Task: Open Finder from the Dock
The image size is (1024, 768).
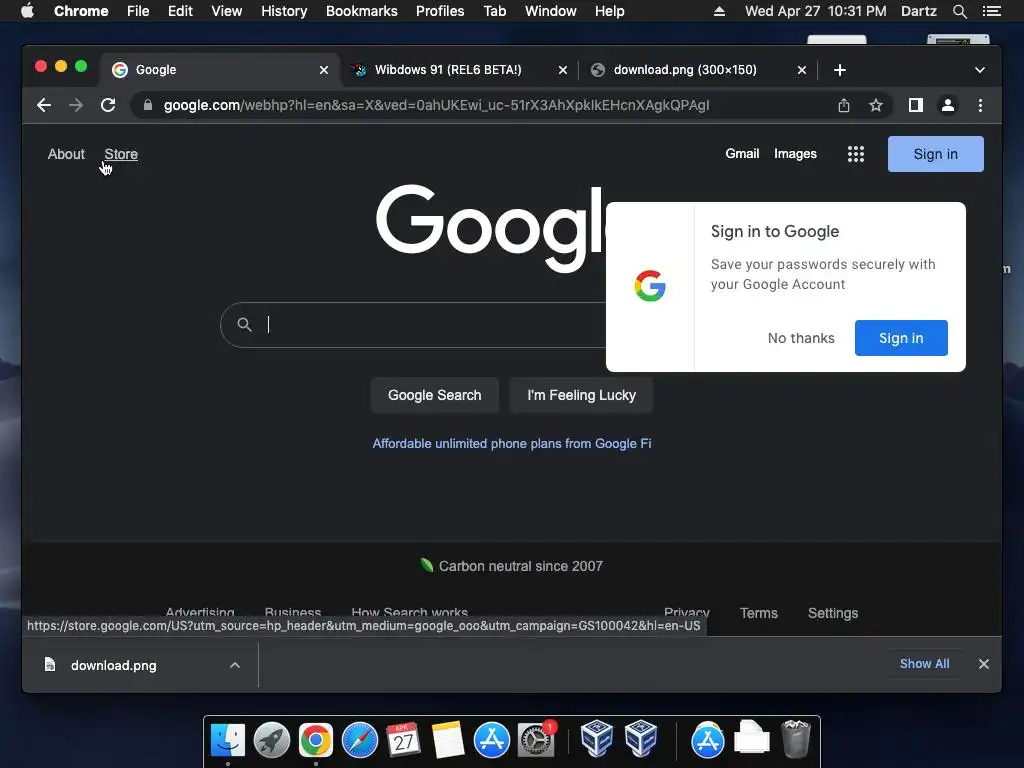Action: 228,740
